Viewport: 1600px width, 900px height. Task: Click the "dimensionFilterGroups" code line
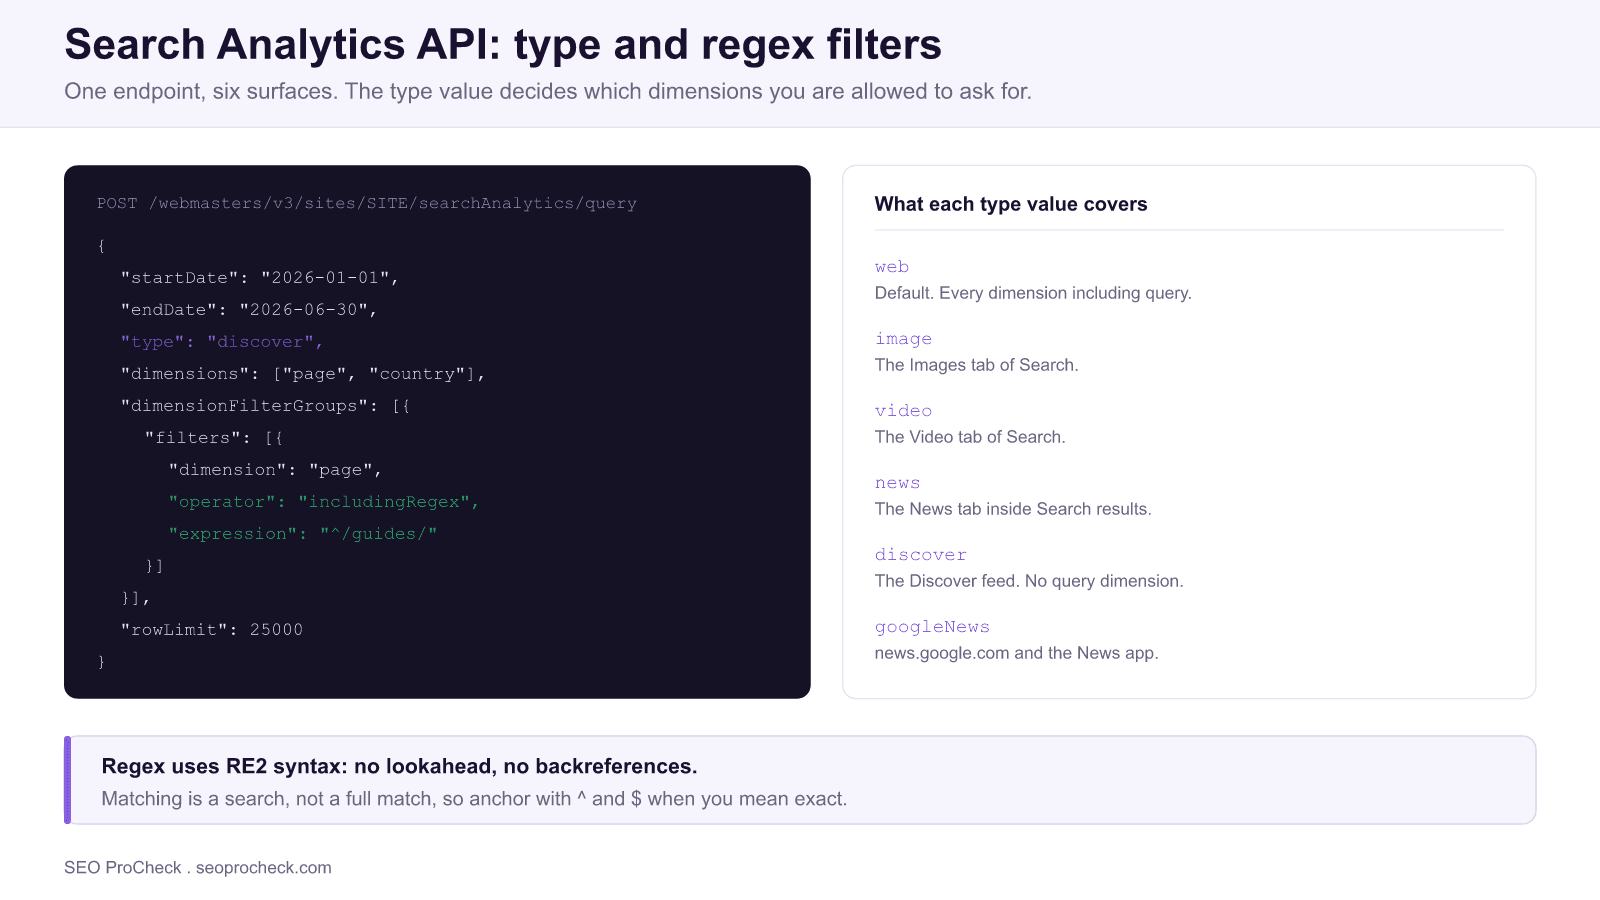pos(265,406)
